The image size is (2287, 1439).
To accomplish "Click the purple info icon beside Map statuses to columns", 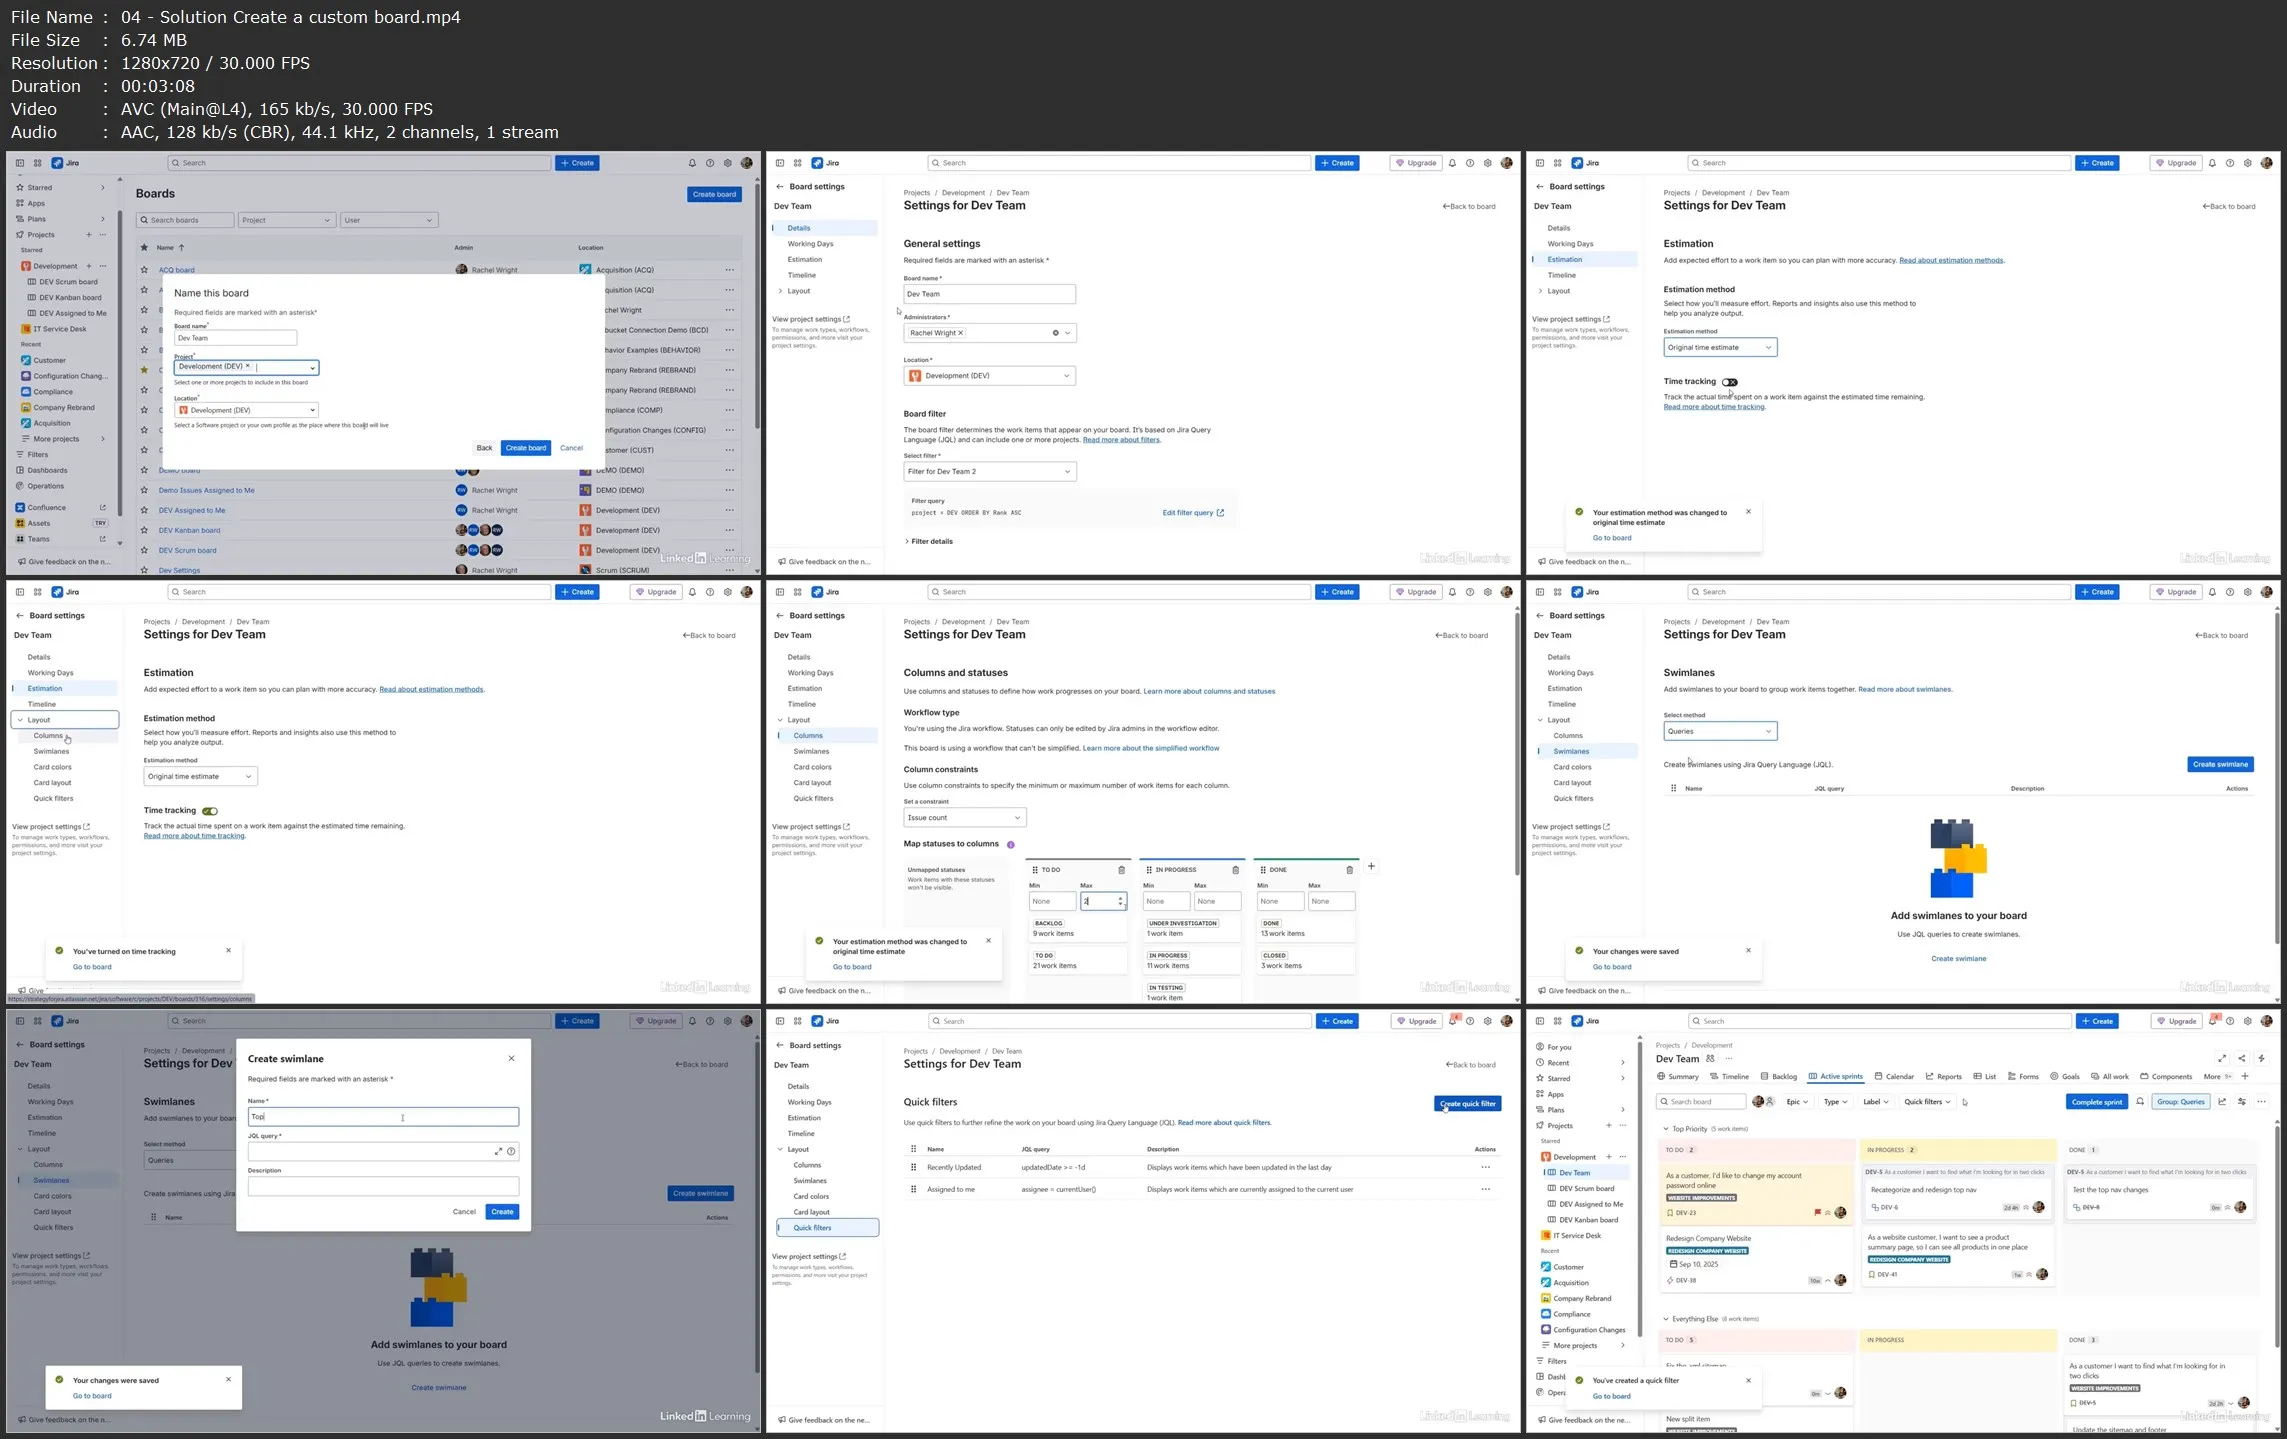I will 1010,845.
